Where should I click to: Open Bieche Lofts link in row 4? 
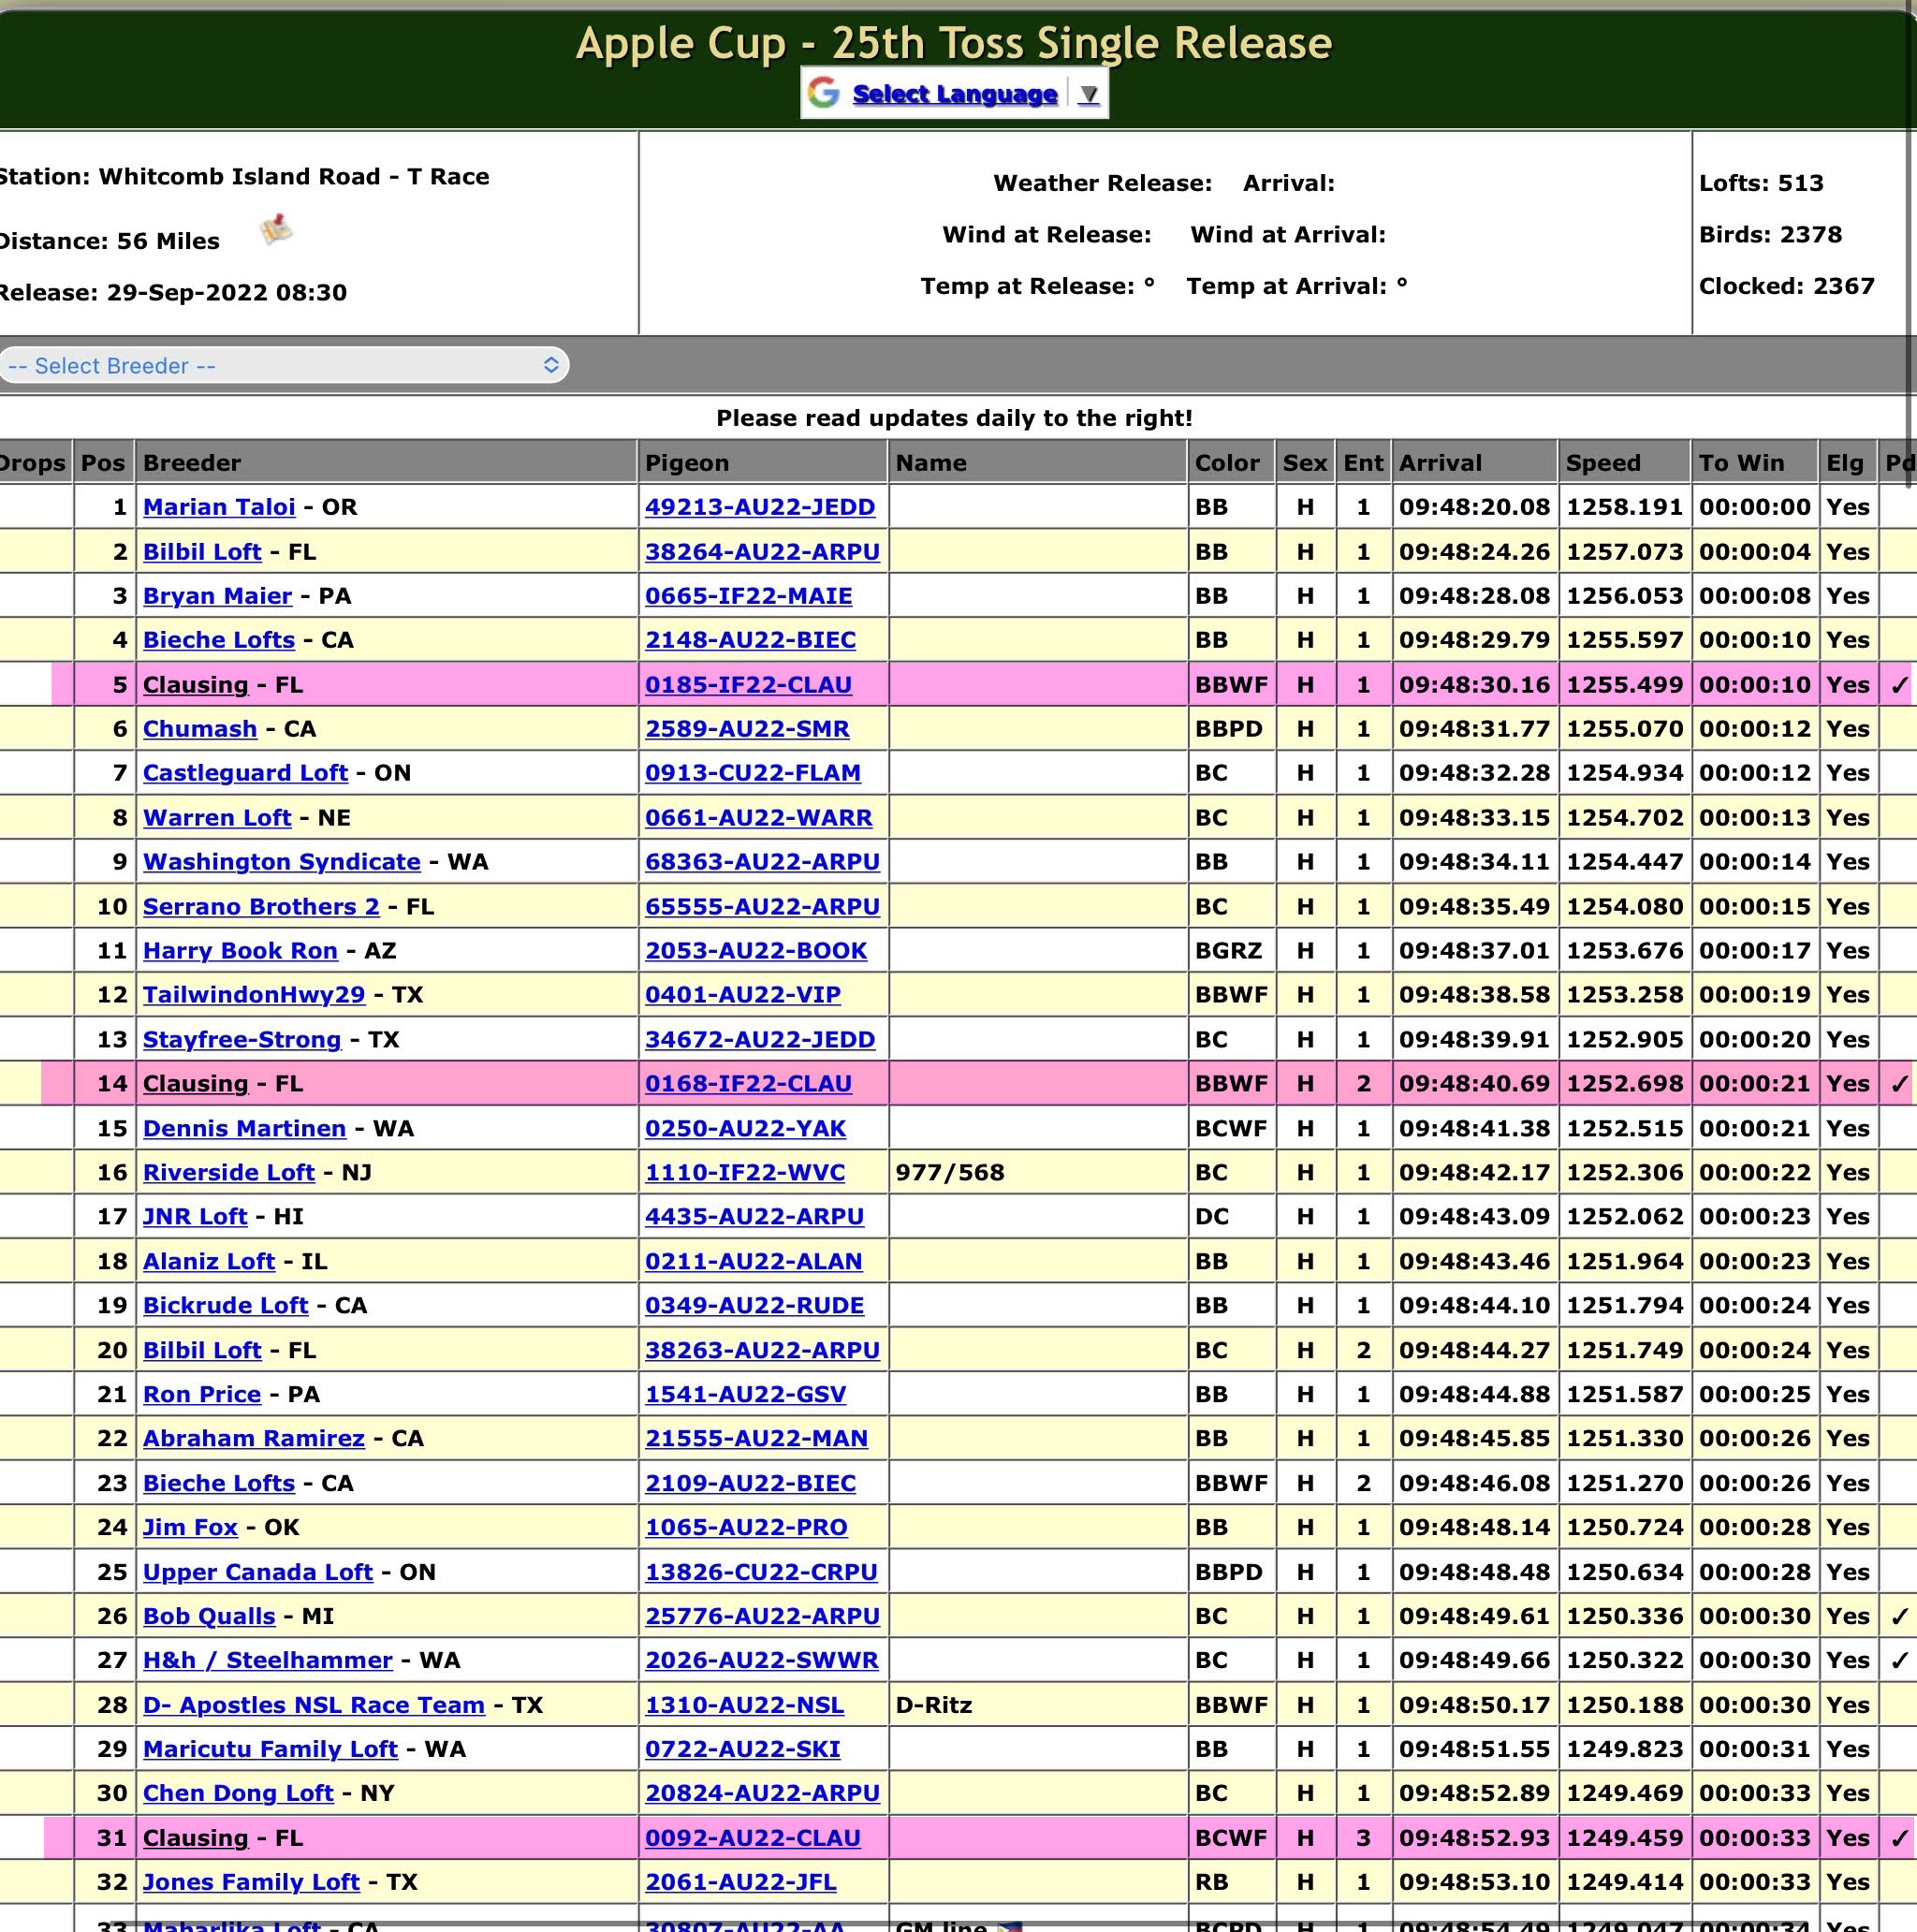pyautogui.click(x=219, y=640)
